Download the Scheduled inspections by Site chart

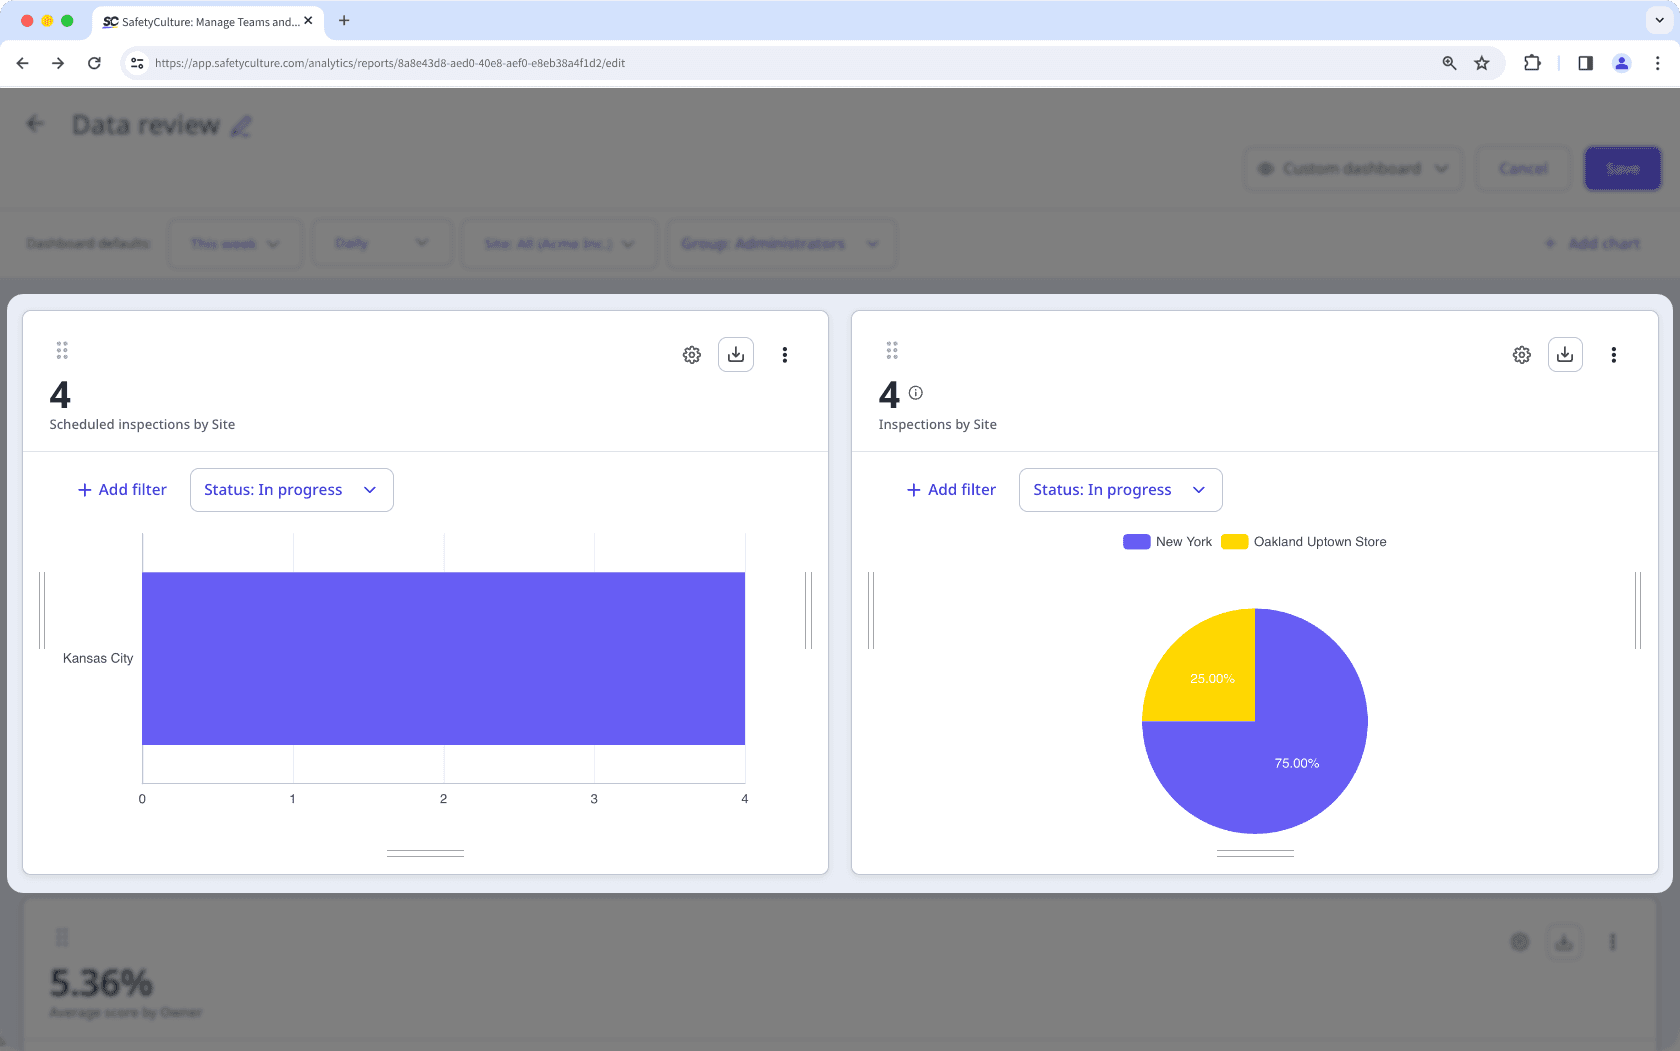pyautogui.click(x=736, y=354)
